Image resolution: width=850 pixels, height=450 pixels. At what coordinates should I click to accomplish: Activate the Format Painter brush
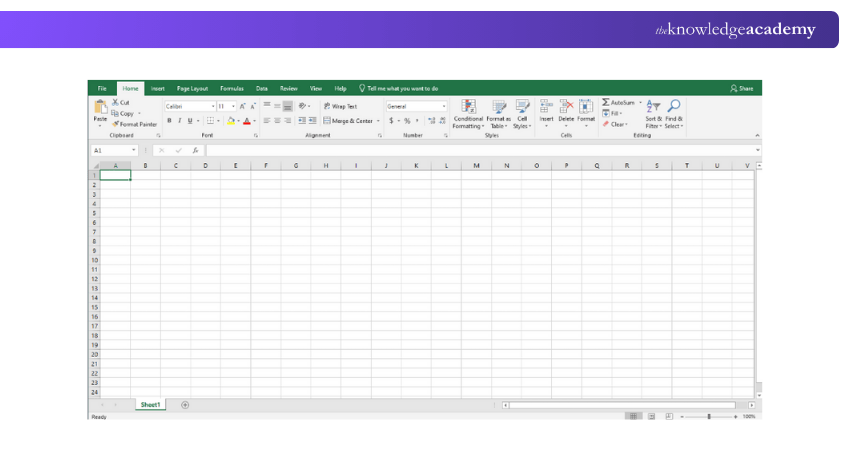tap(115, 124)
